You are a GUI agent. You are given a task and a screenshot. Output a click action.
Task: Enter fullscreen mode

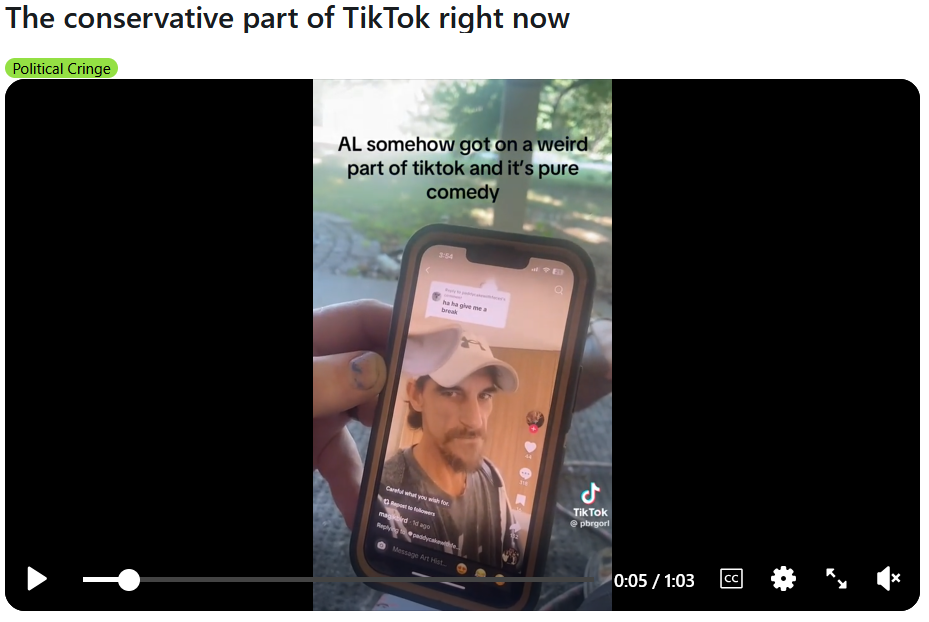836,579
